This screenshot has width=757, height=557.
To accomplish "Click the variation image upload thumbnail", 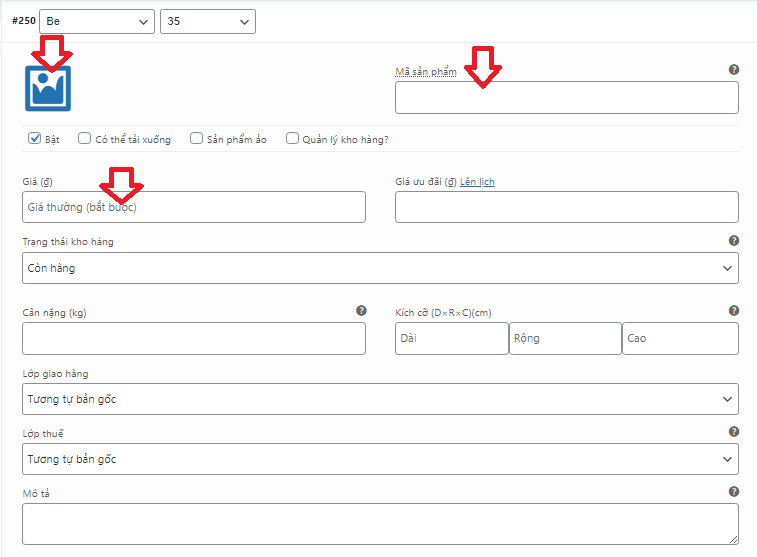I will tap(48, 88).
